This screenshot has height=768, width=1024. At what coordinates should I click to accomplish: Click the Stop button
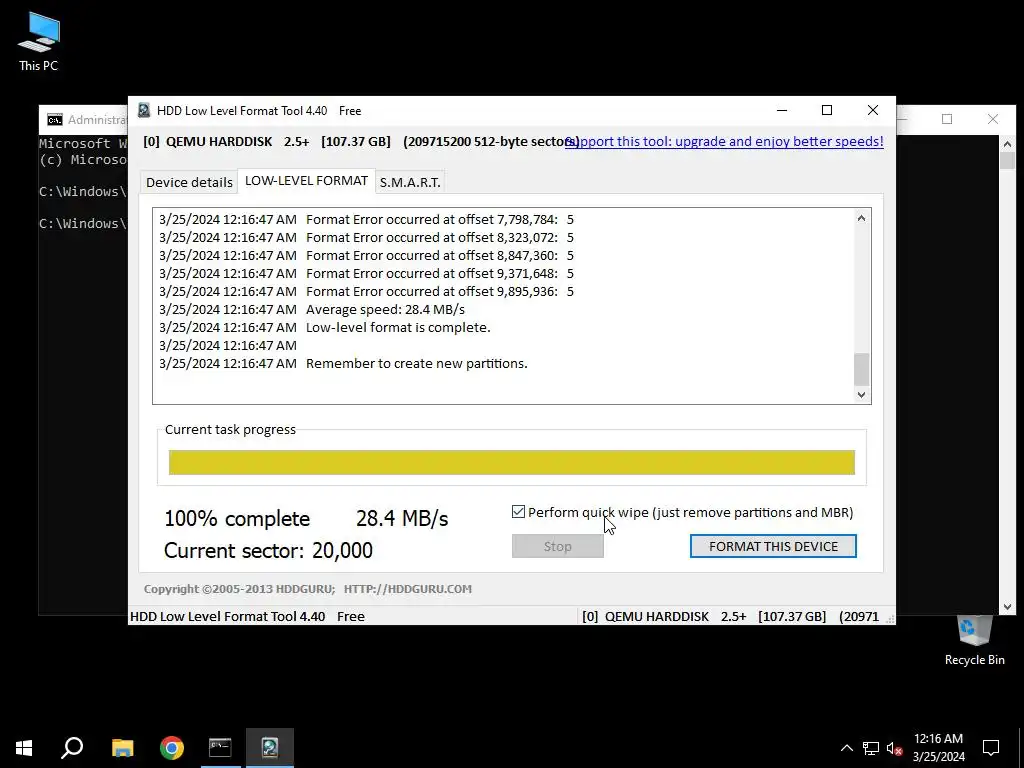pos(558,546)
